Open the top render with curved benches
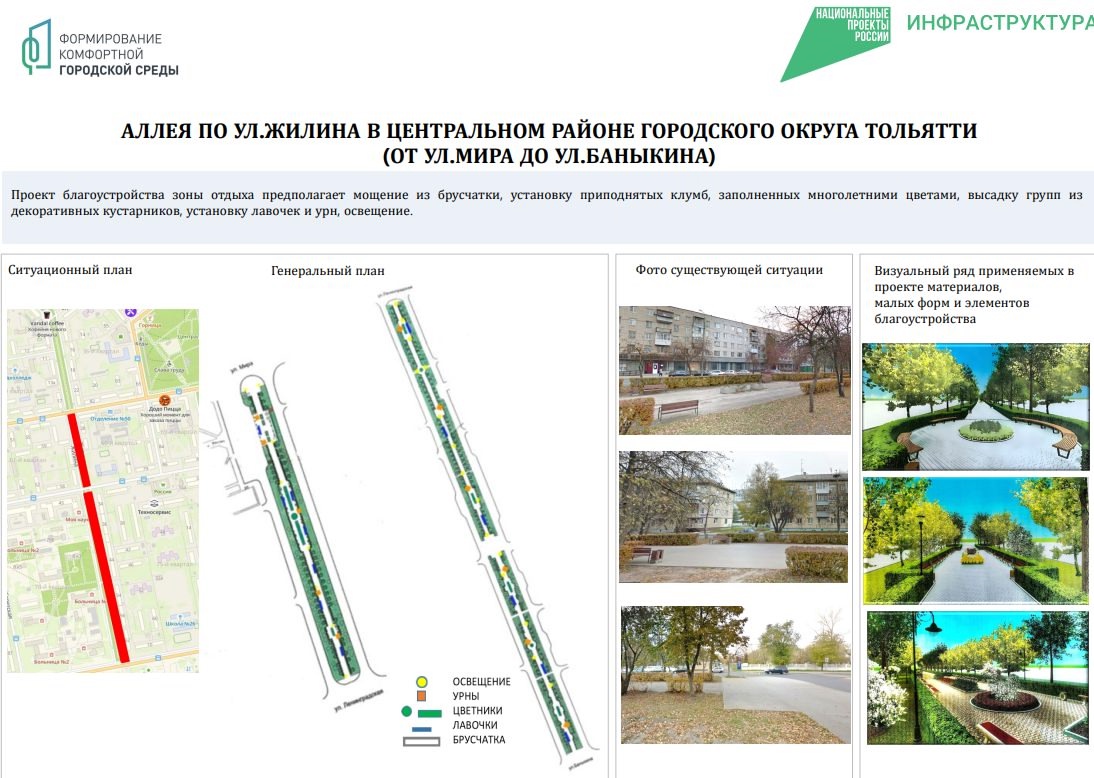This screenshot has width=1094, height=778. click(x=975, y=407)
